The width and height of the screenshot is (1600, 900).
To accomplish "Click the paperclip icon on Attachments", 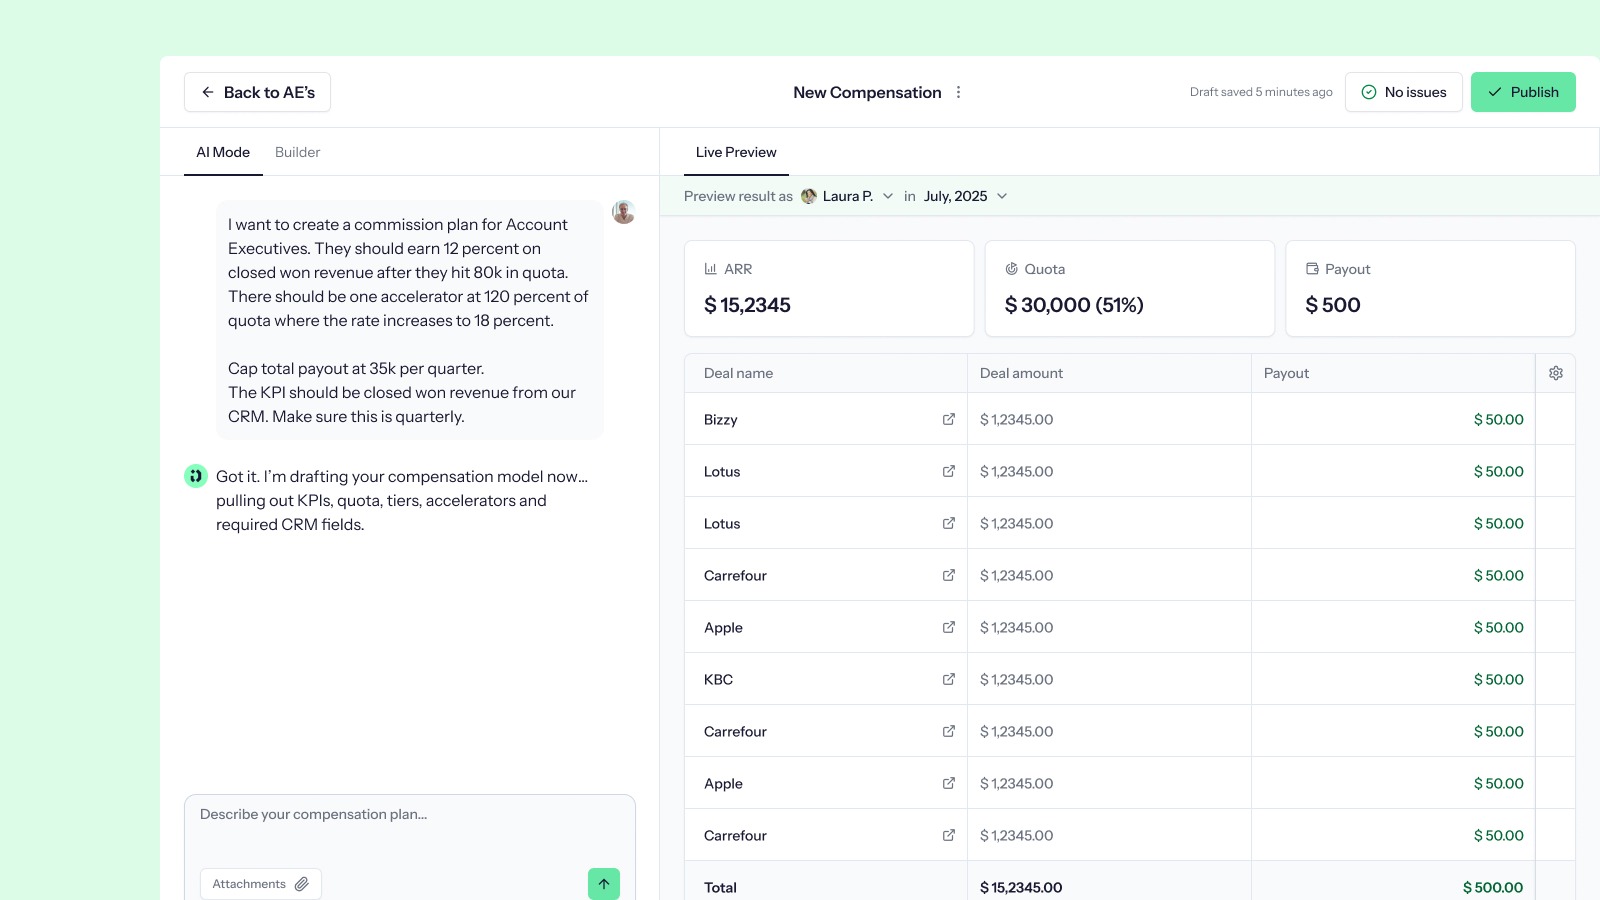I will click(301, 883).
